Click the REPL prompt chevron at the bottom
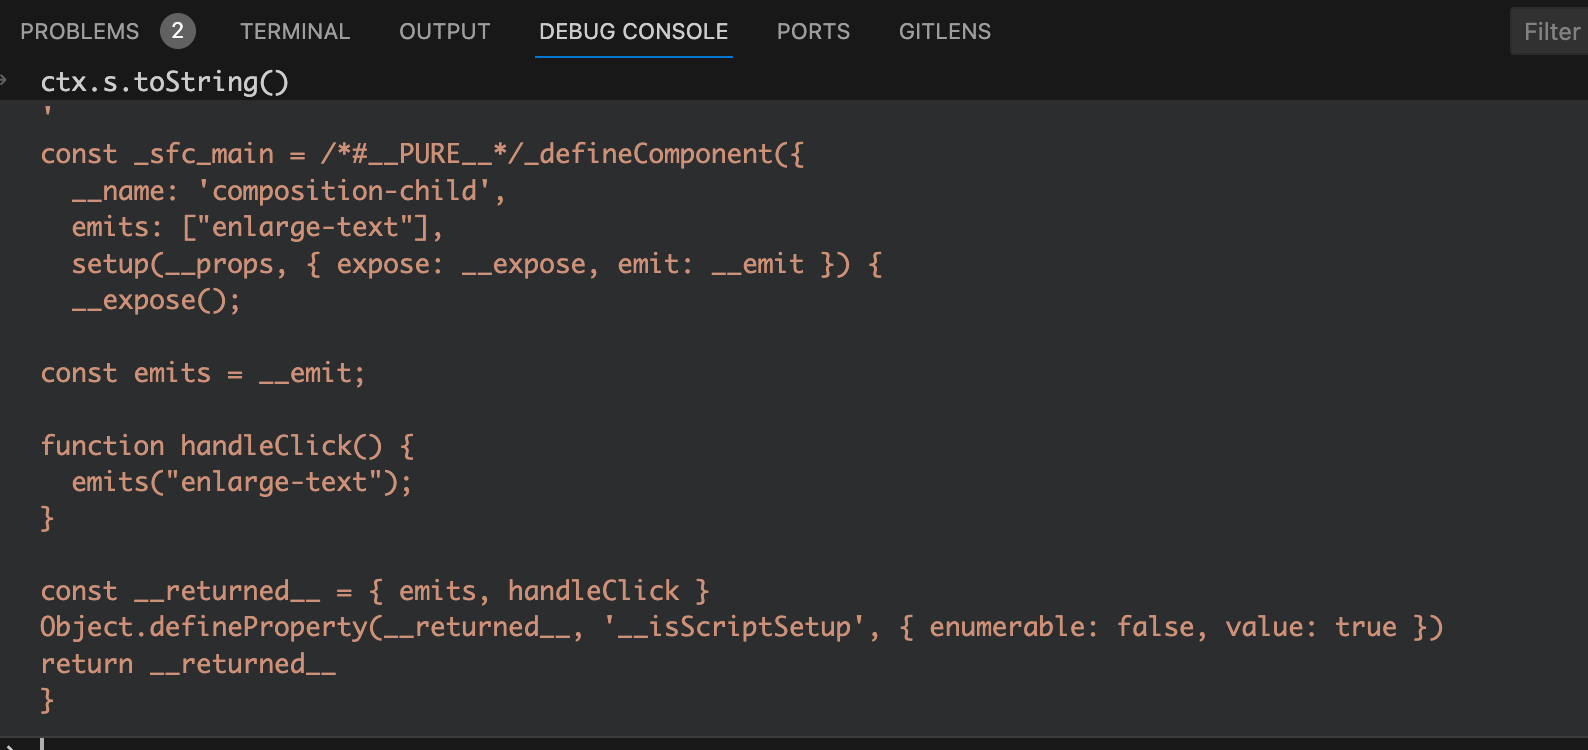This screenshot has width=1588, height=750. (8, 745)
